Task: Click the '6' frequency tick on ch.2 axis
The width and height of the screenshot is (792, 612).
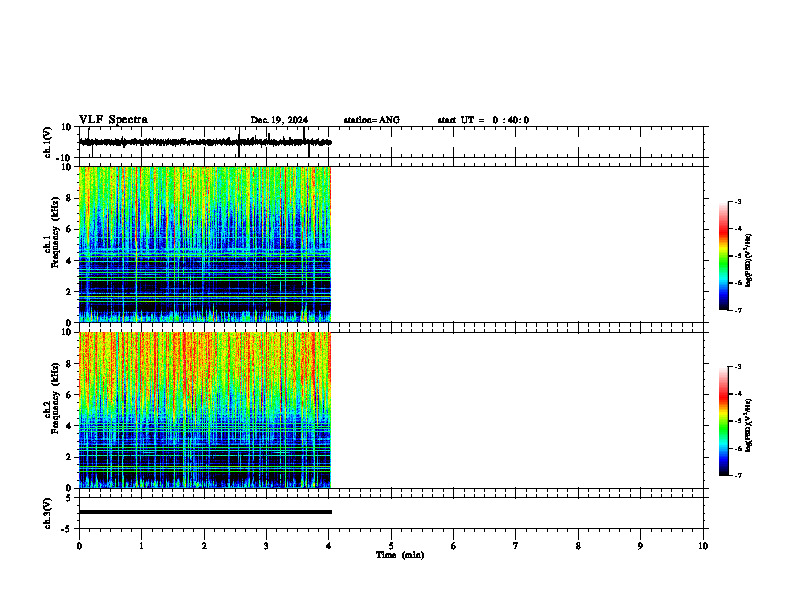Action: pyautogui.click(x=69, y=395)
